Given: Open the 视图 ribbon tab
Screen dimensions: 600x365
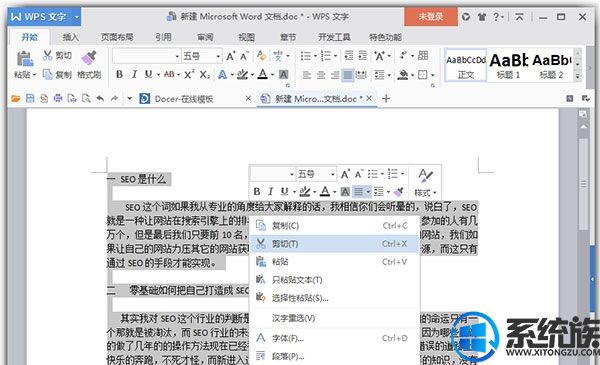Looking at the screenshot, I should tap(246, 37).
